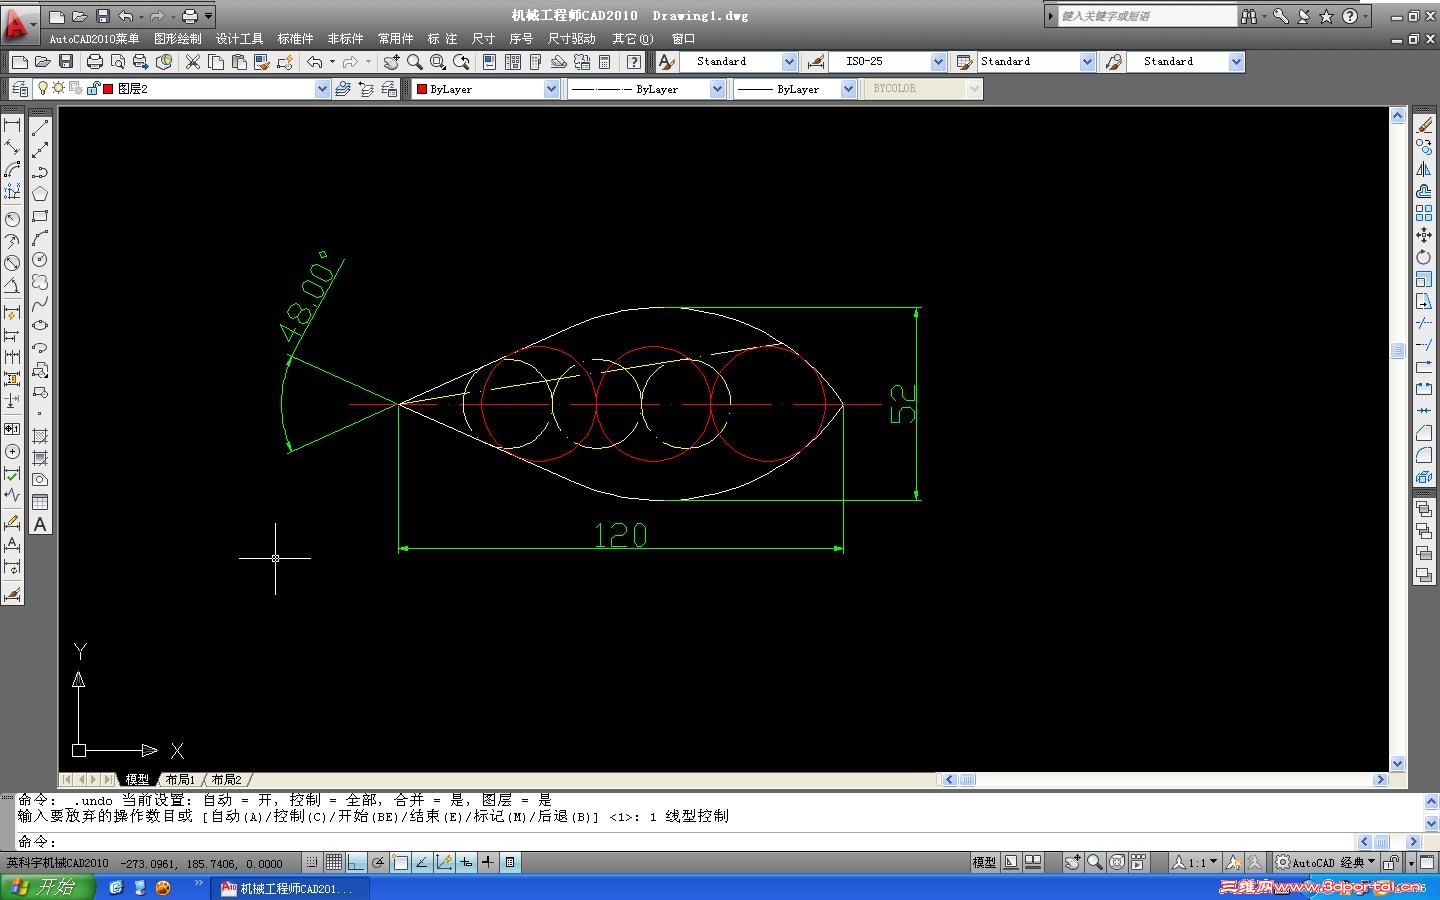Open the Layer Properties Manager

pos(19,88)
